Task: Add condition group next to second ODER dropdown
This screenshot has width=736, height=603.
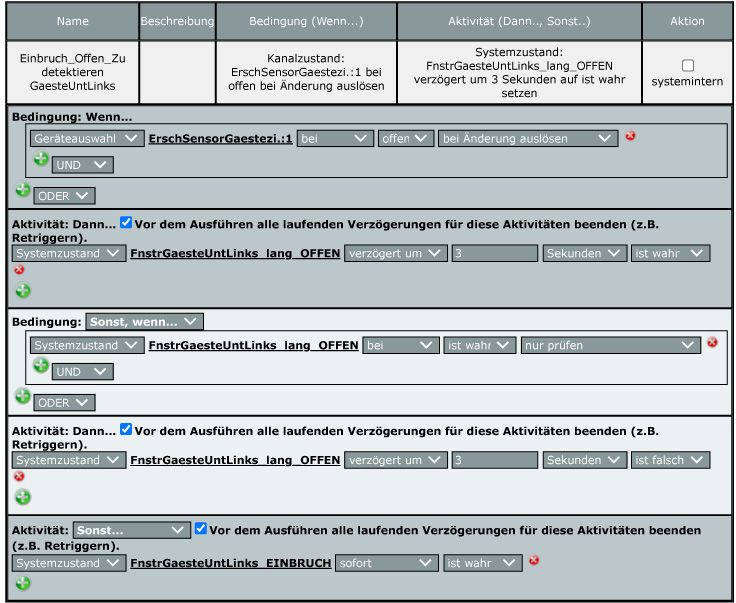Action: 23,396
